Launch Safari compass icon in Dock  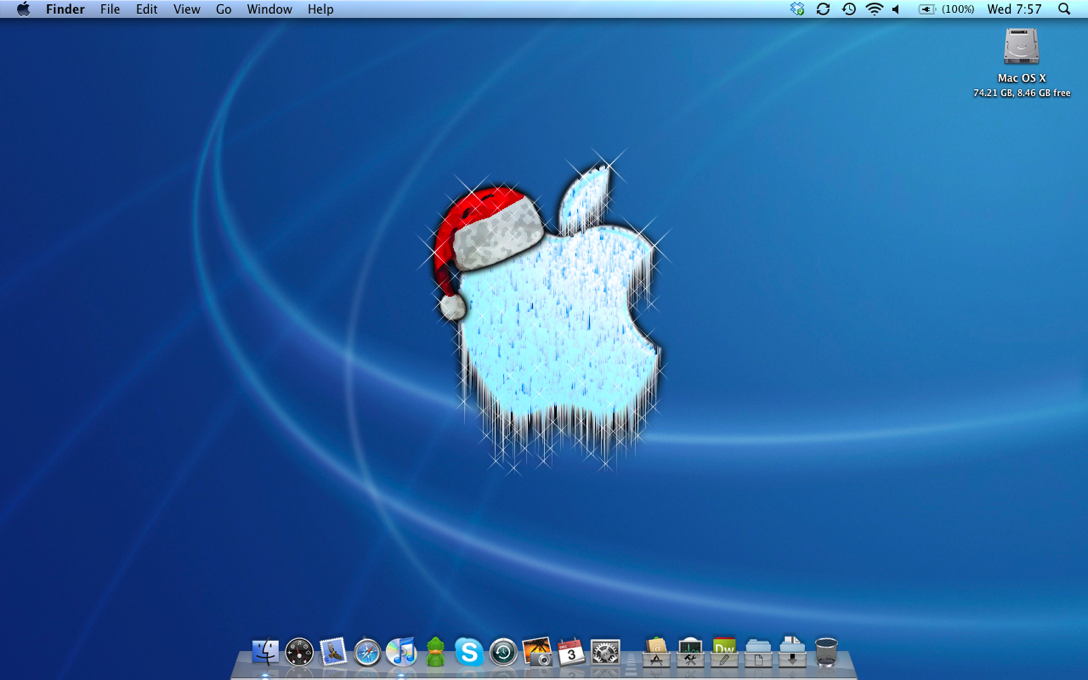(x=367, y=652)
